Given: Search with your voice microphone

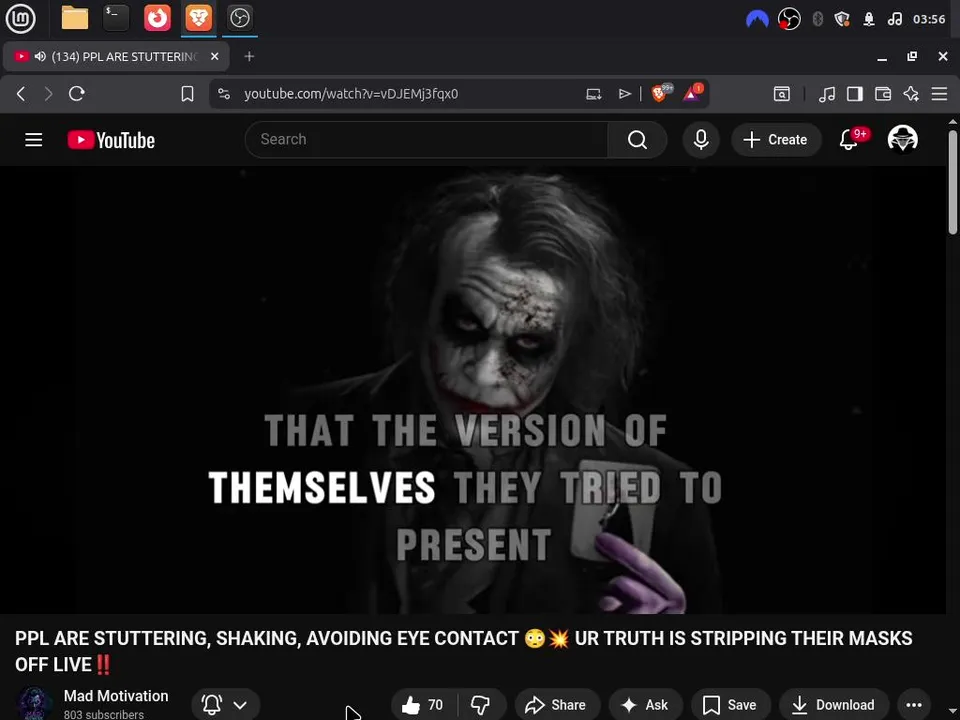Looking at the screenshot, I should point(701,140).
